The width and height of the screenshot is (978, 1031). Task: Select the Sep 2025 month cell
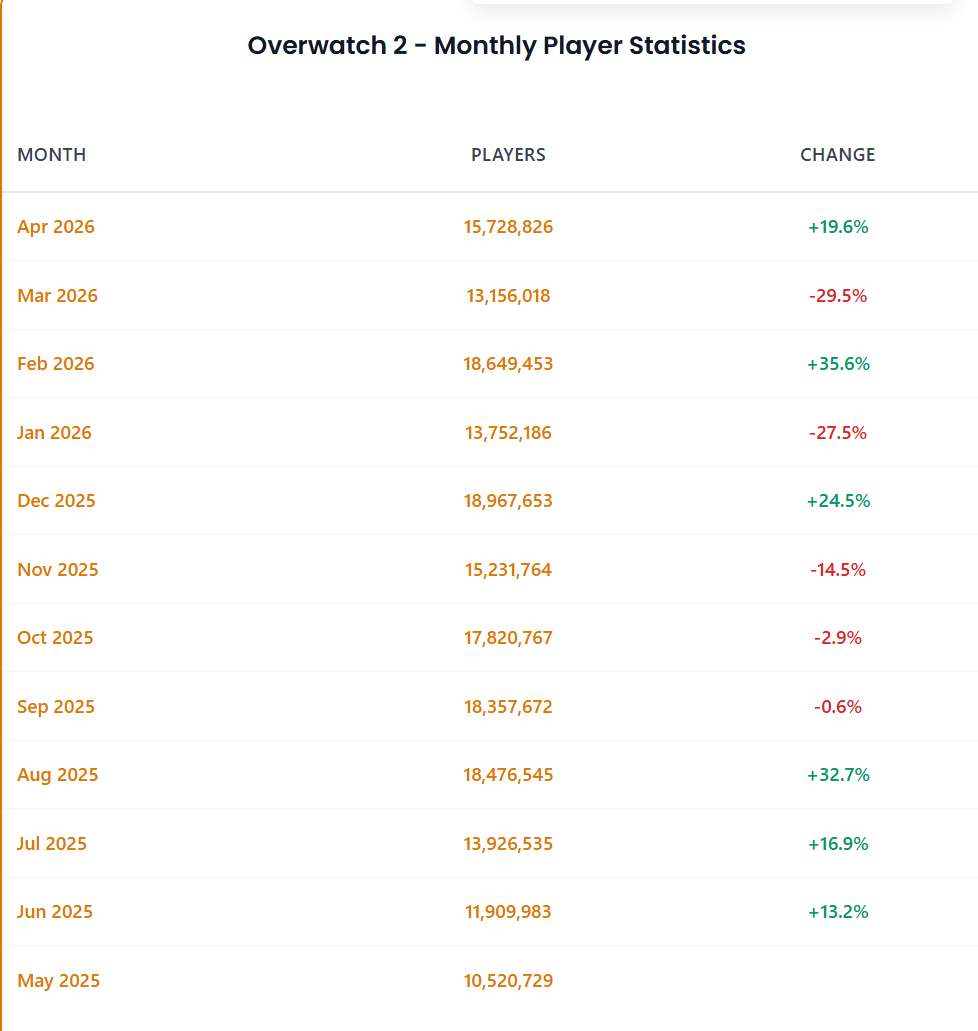[56, 707]
